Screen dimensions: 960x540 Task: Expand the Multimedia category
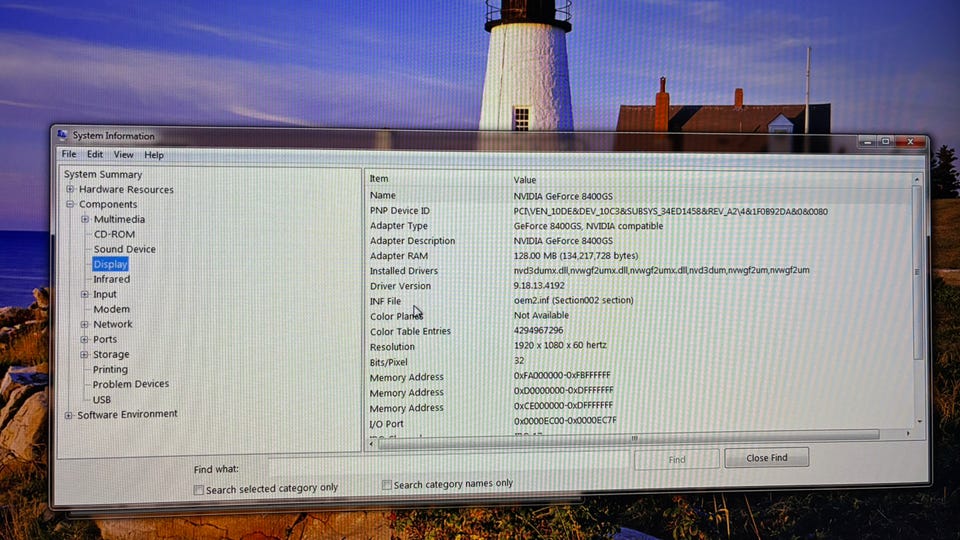(x=85, y=220)
